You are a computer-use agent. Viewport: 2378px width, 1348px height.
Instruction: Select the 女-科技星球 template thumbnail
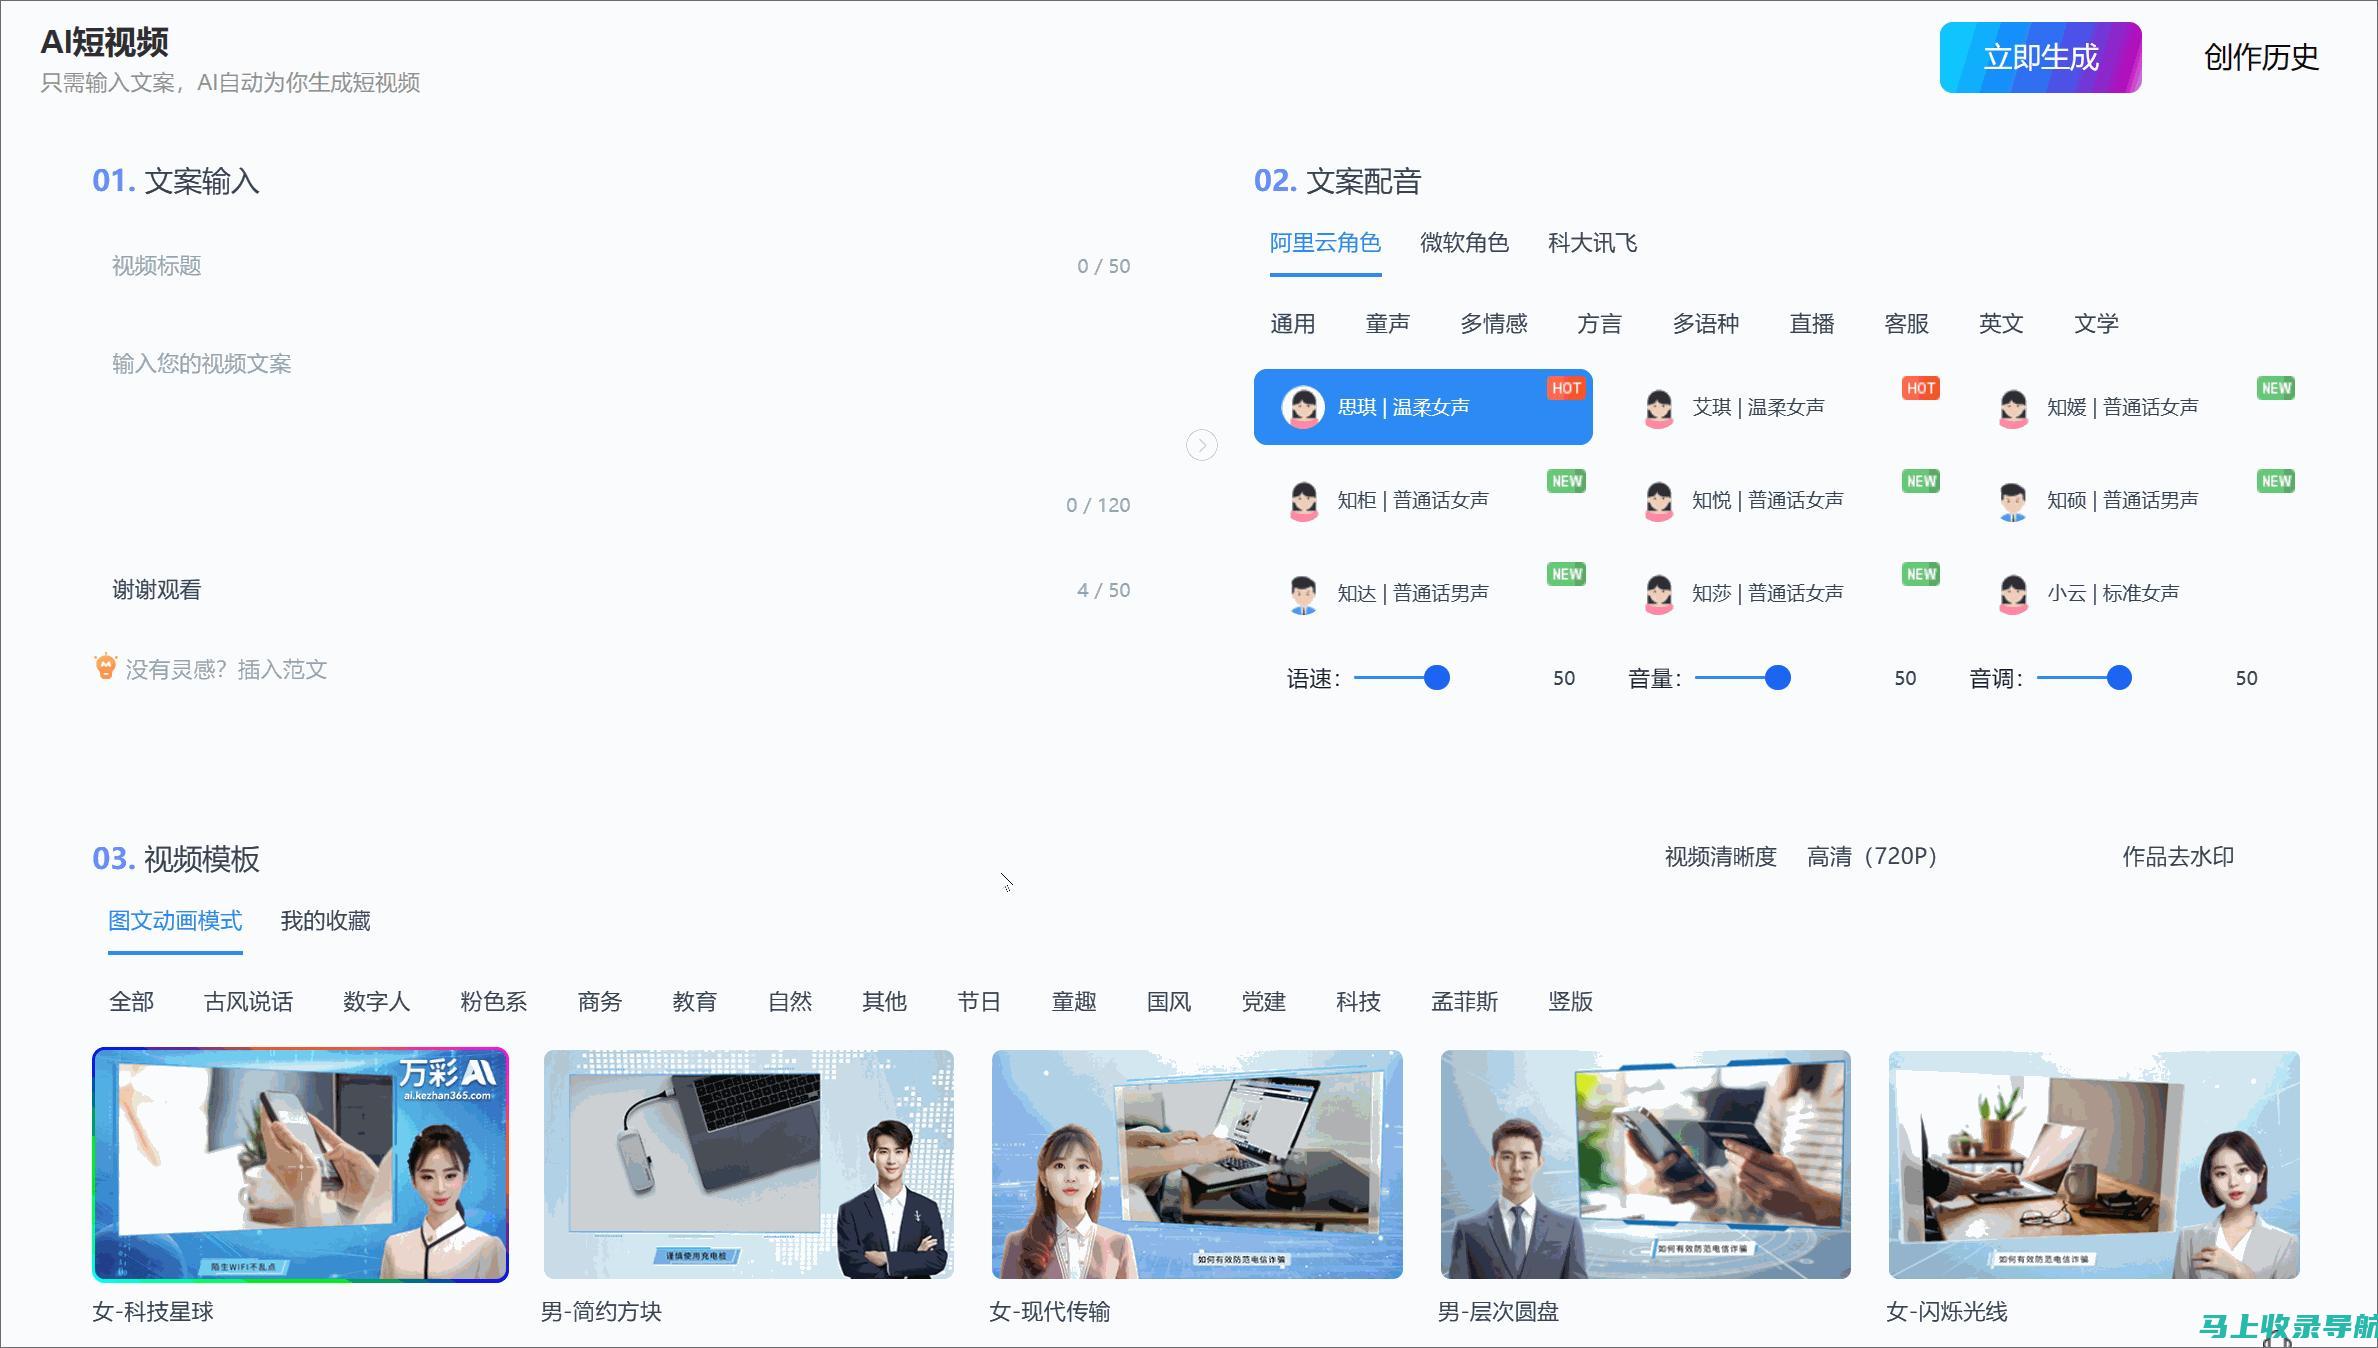[300, 1165]
